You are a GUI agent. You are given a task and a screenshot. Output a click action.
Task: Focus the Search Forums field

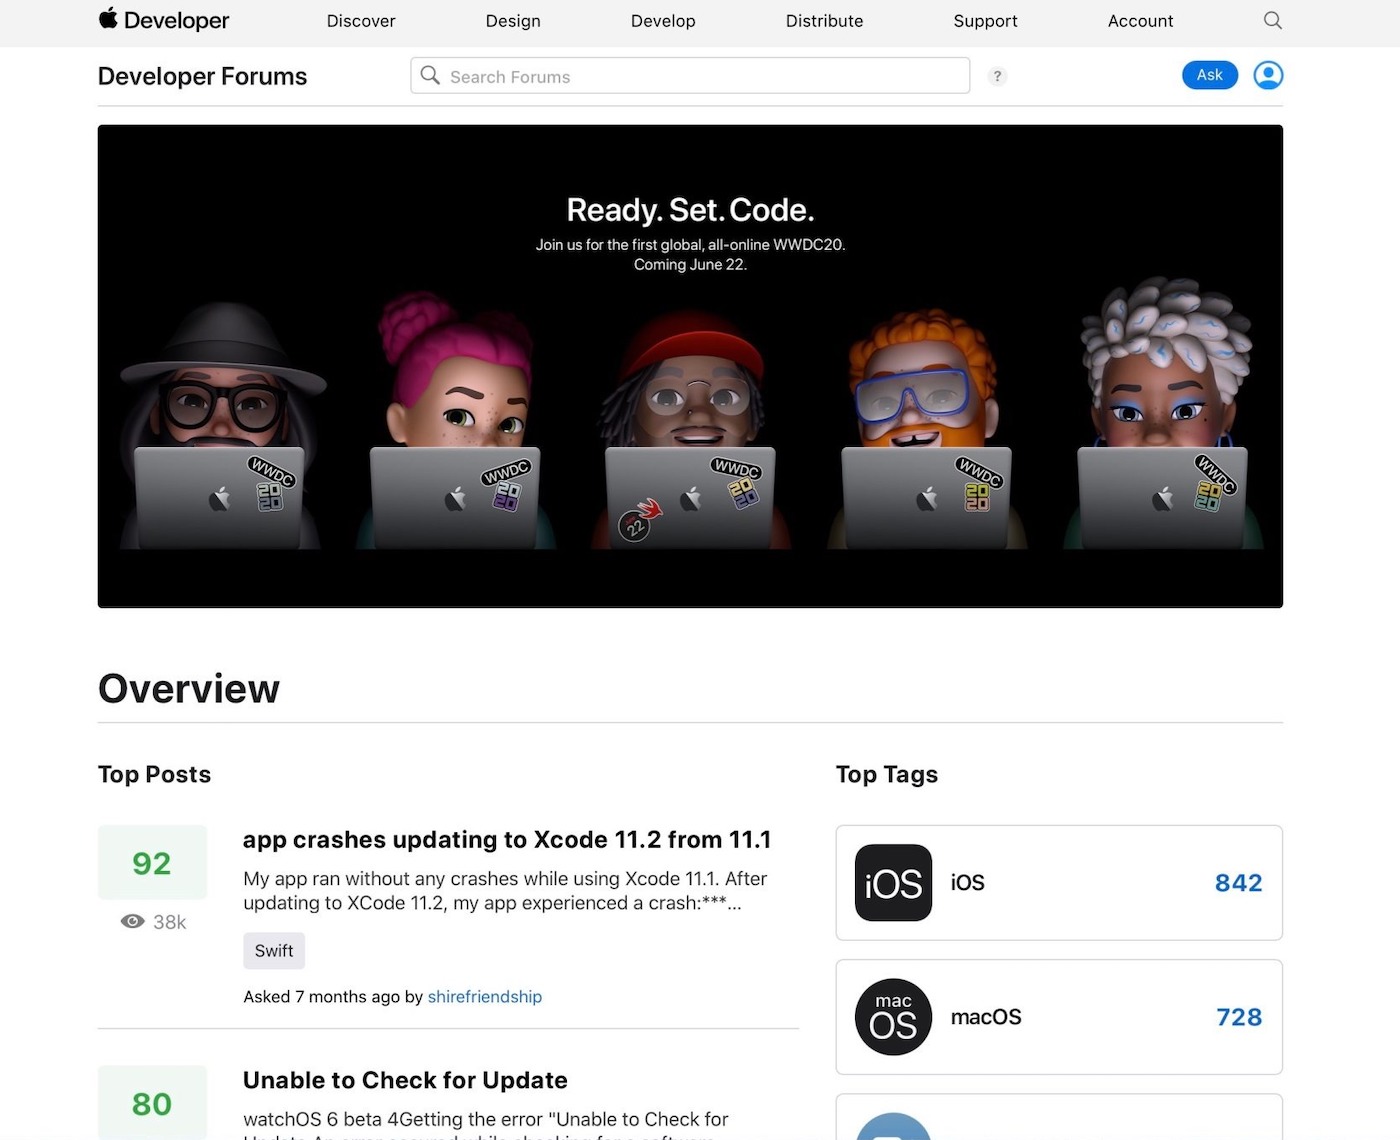pyautogui.click(x=690, y=76)
